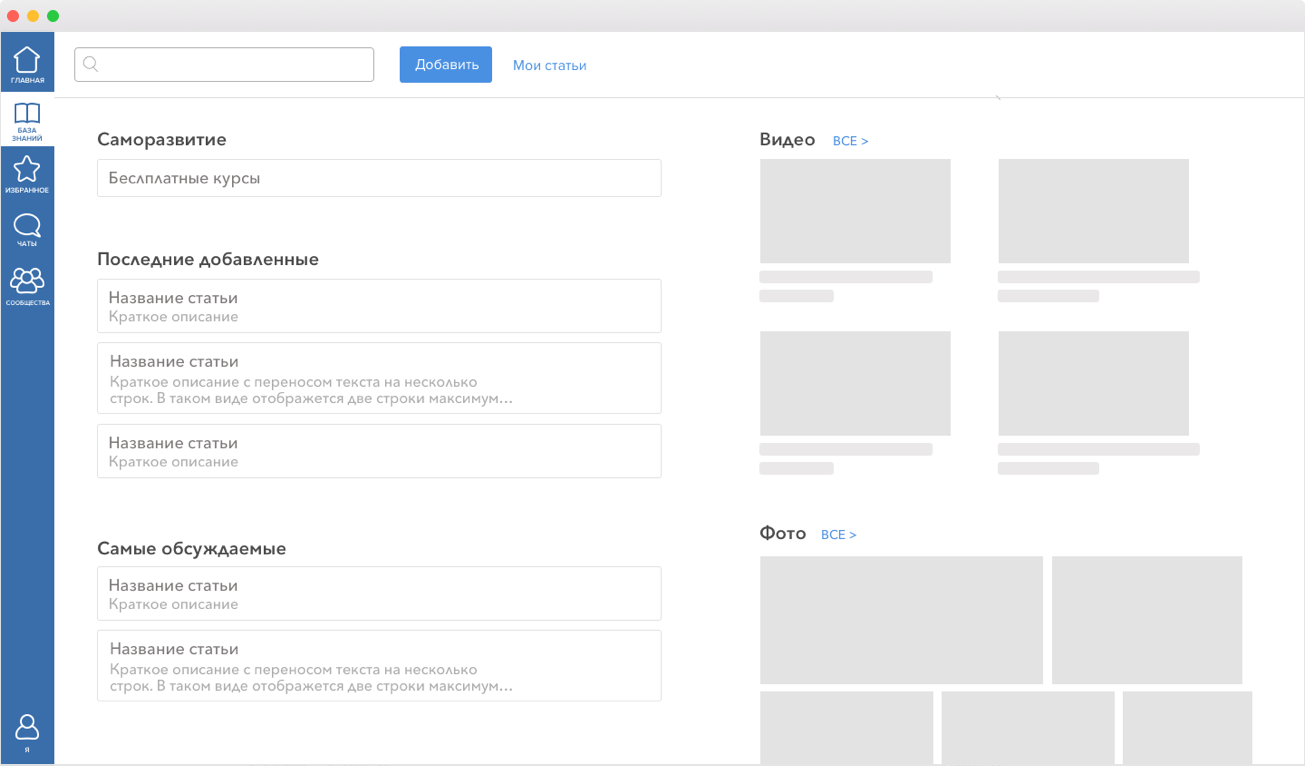Show all photos via ВСЕ > next to Фото
This screenshot has height=766, width=1305.
(839, 535)
